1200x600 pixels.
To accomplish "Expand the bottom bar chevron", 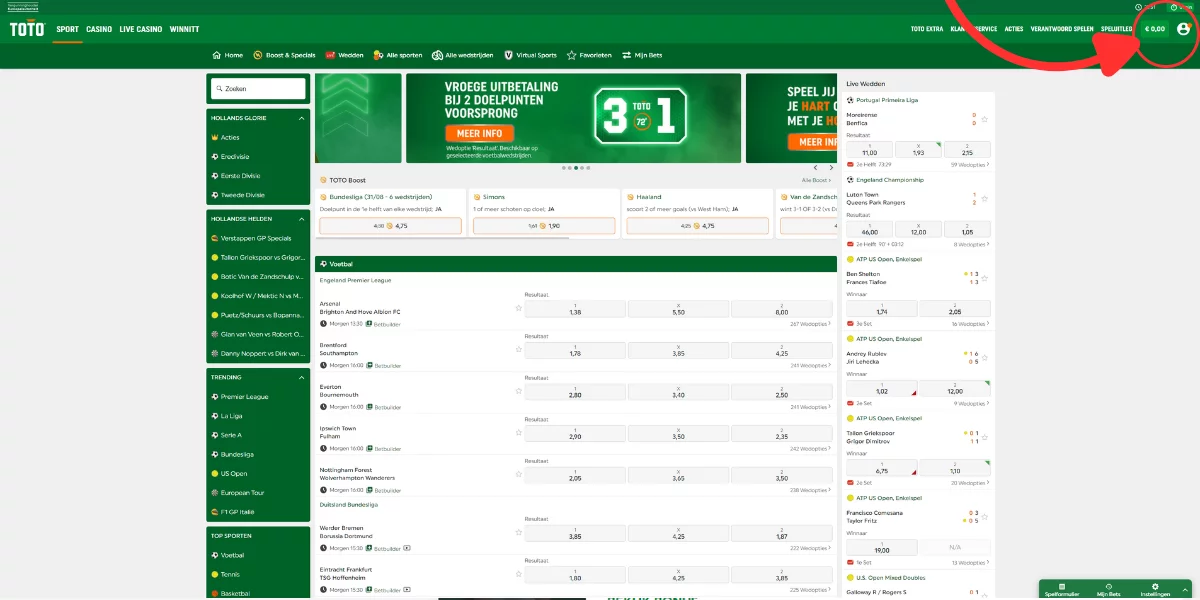I will tap(1186, 590).
